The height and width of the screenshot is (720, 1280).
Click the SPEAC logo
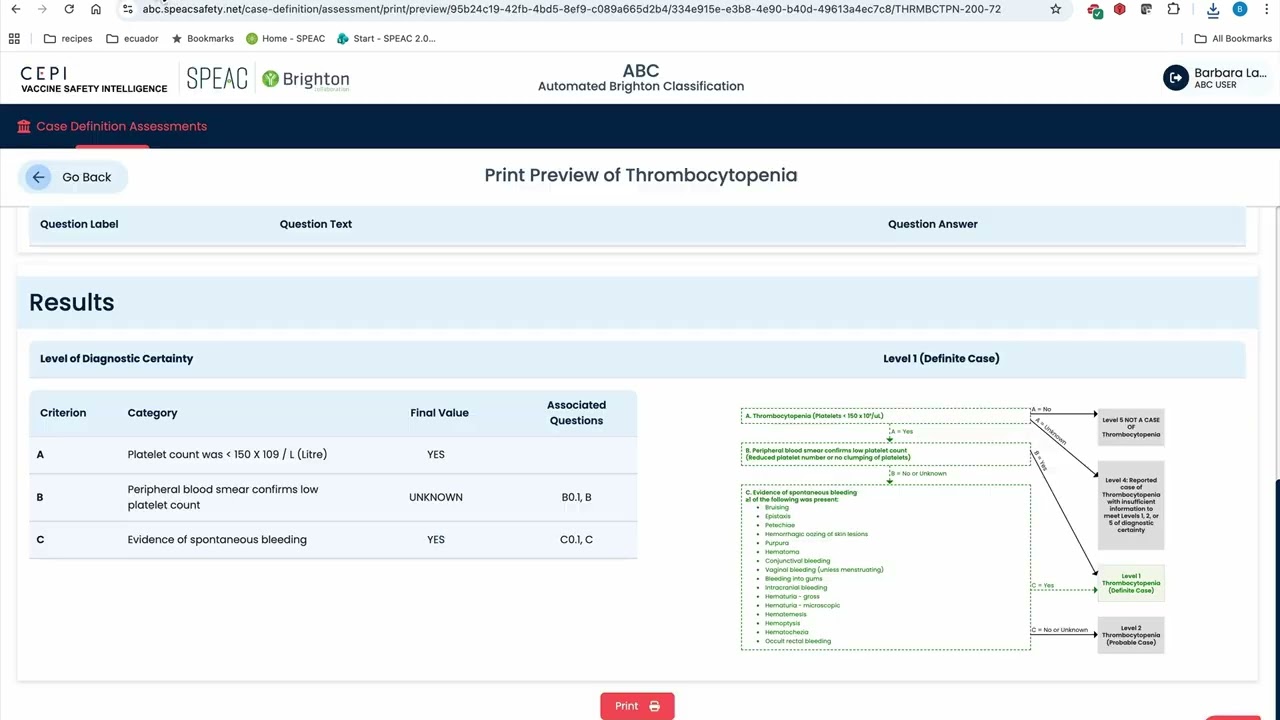pos(217,79)
